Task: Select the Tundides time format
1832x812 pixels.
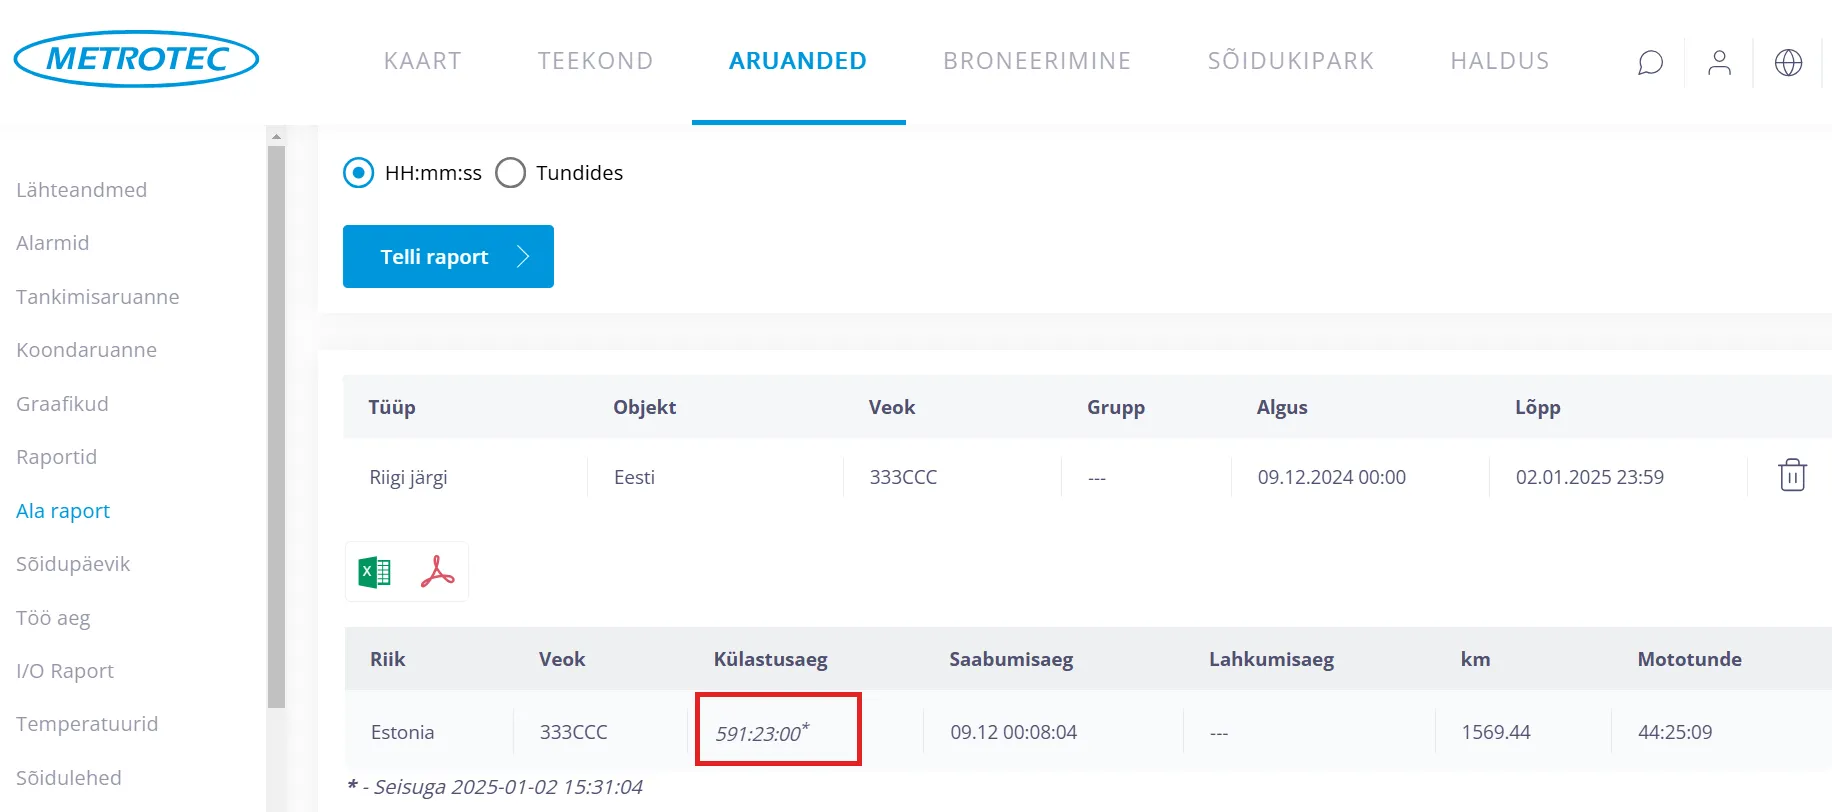Action: click(x=510, y=173)
